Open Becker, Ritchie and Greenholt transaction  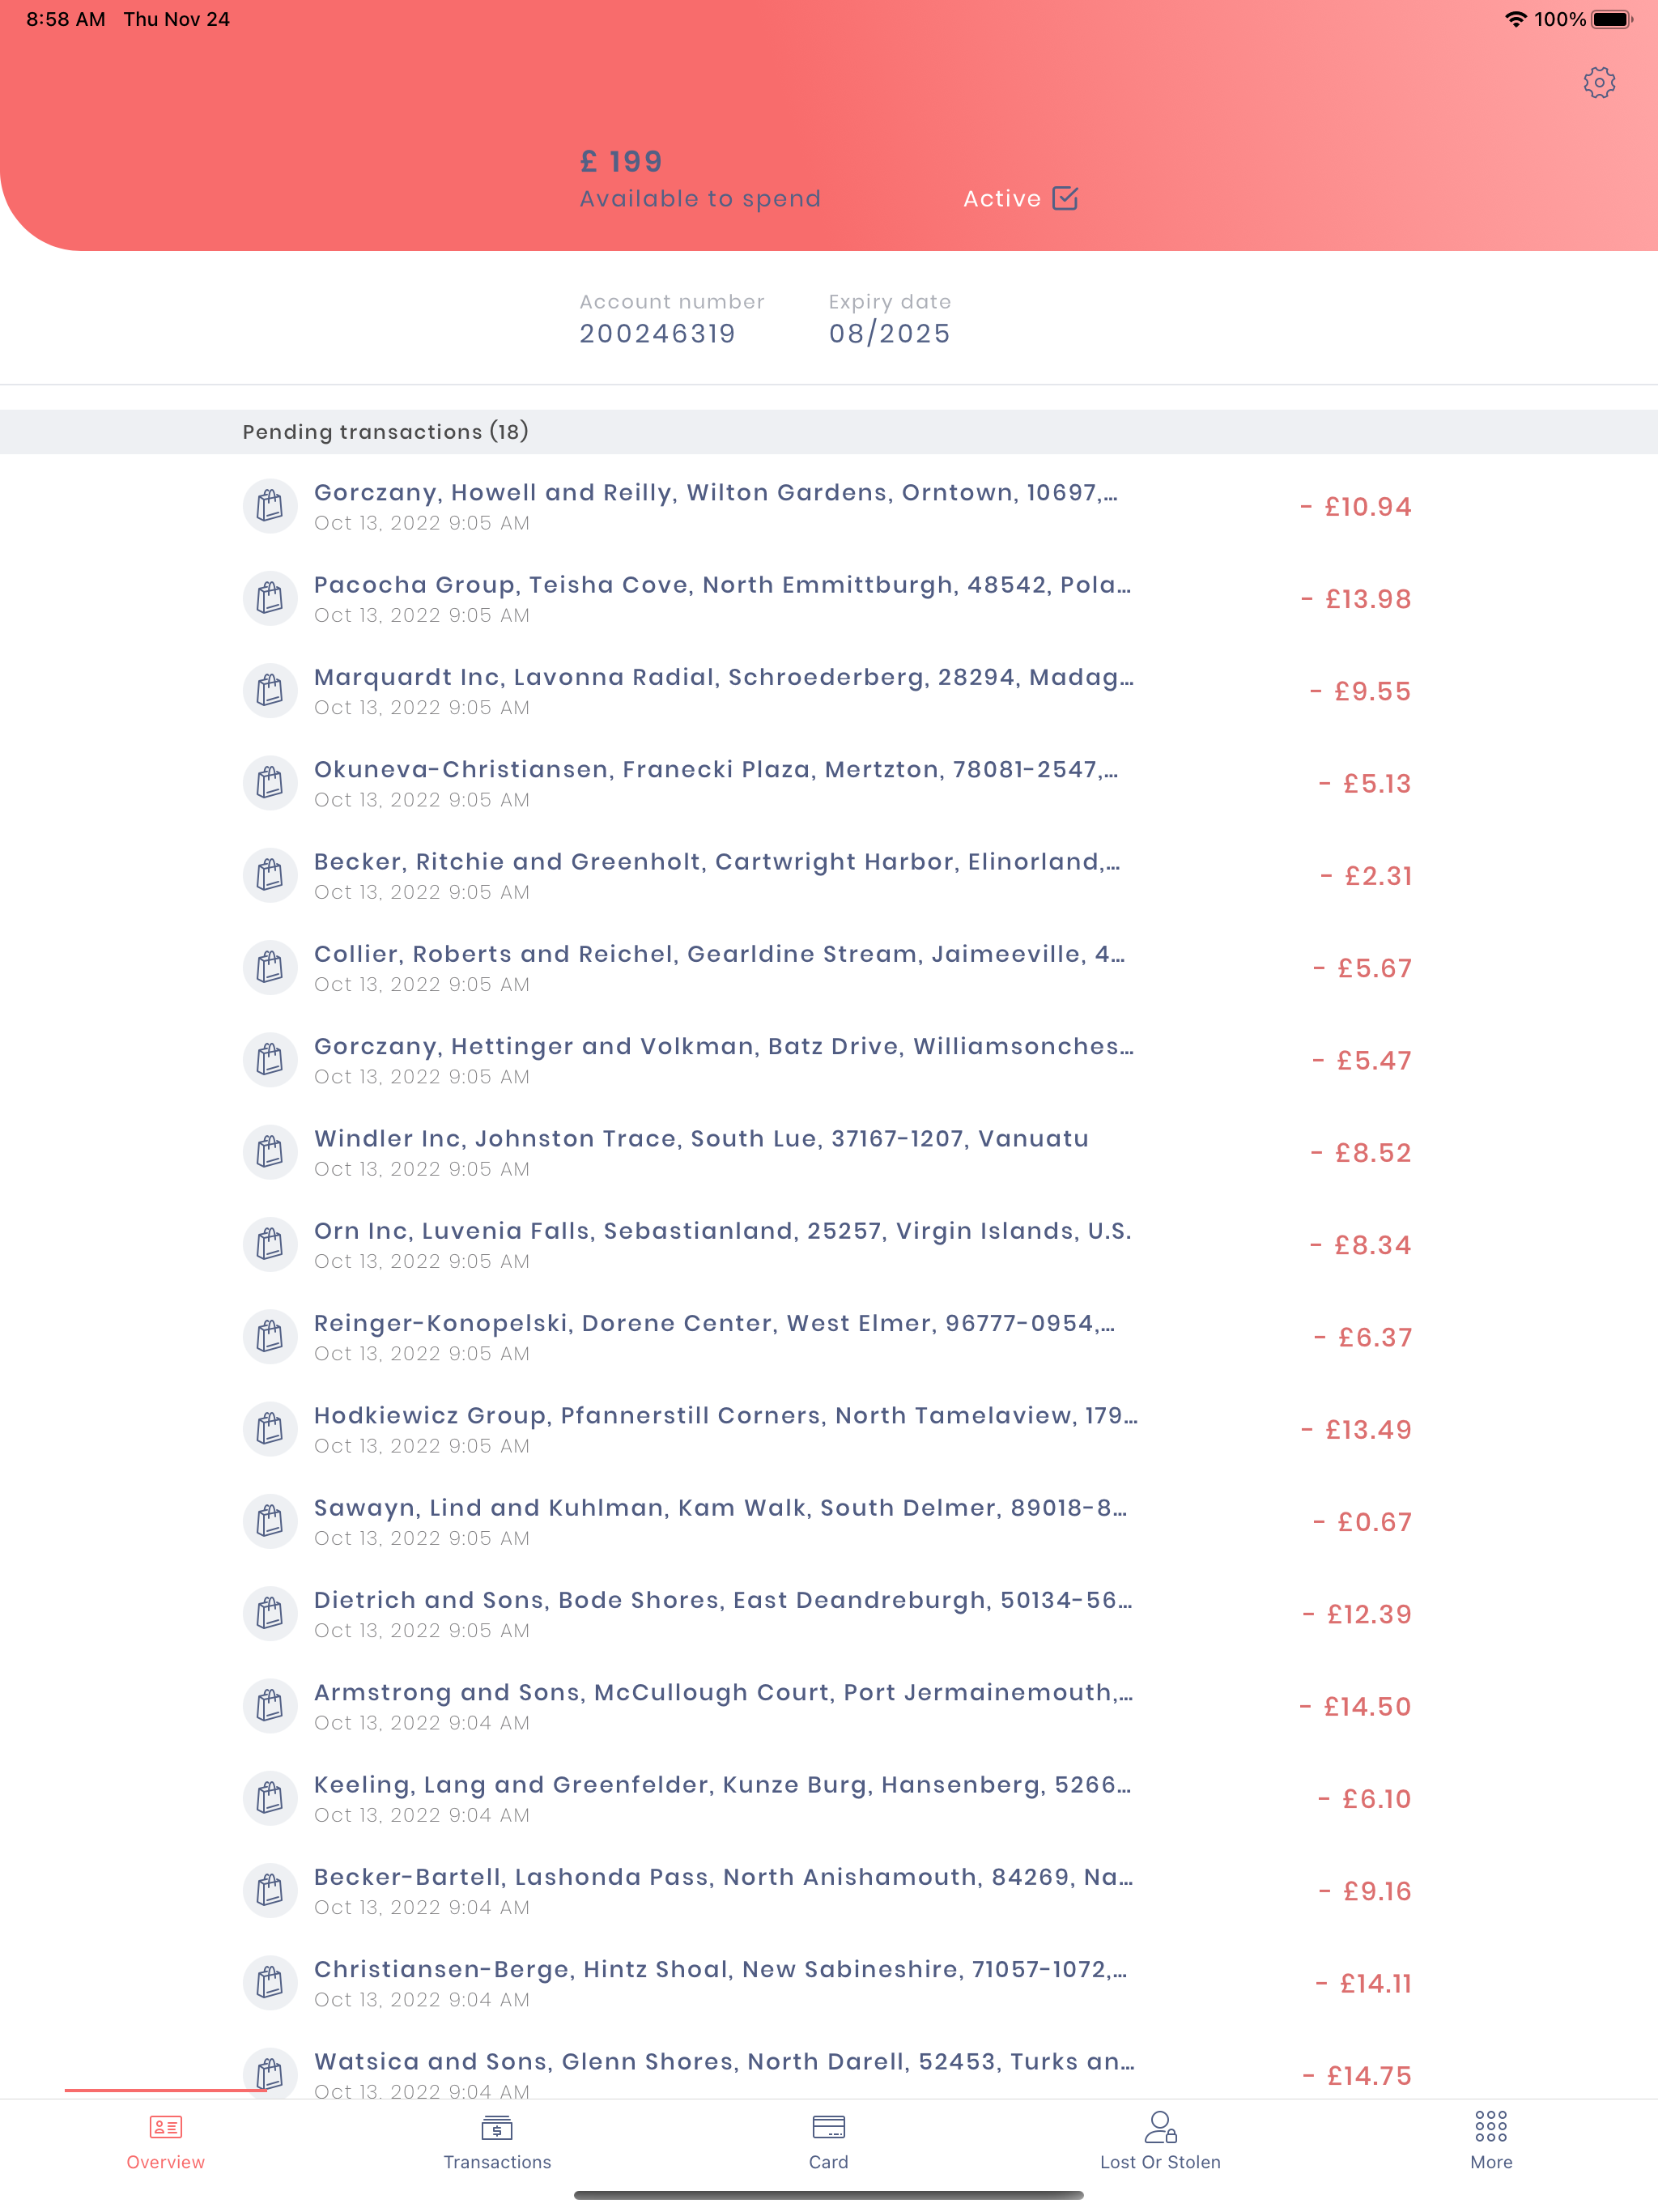click(x=829, y=875)
